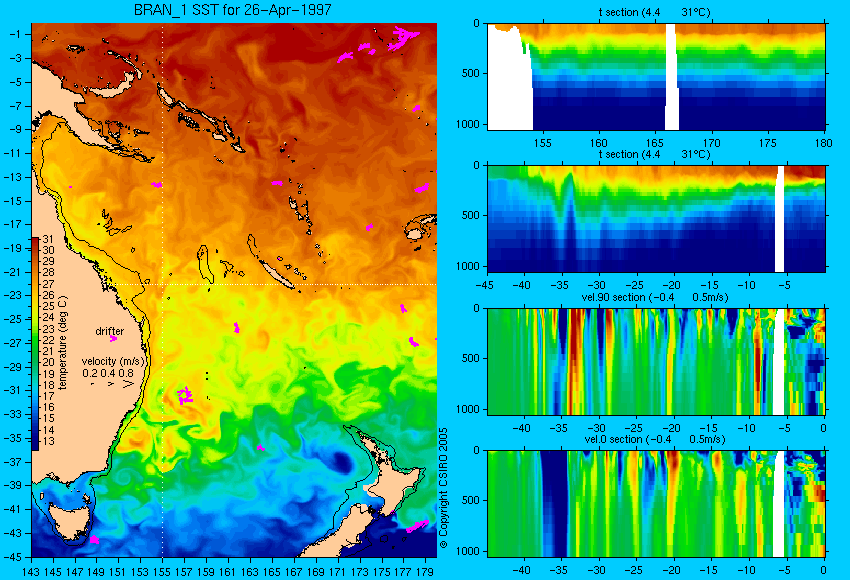Click longitude label 160 on top section axis

598,143
